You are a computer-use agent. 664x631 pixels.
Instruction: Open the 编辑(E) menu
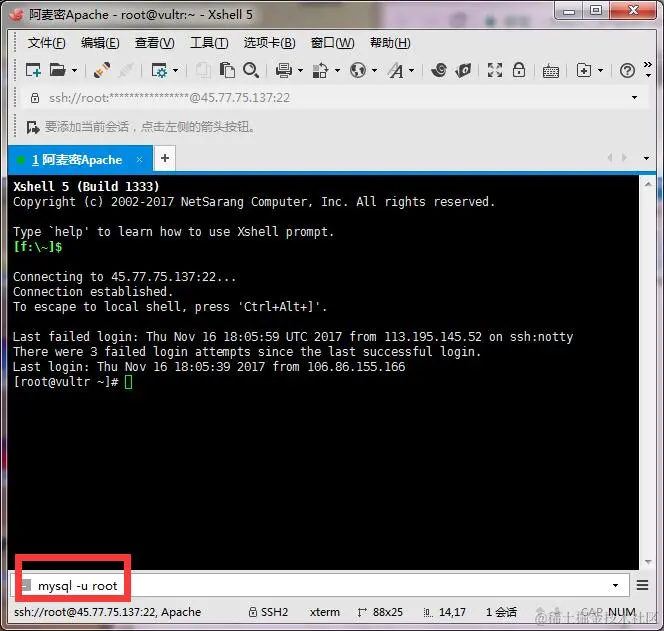pyautogui.click(x=100, y=43)
